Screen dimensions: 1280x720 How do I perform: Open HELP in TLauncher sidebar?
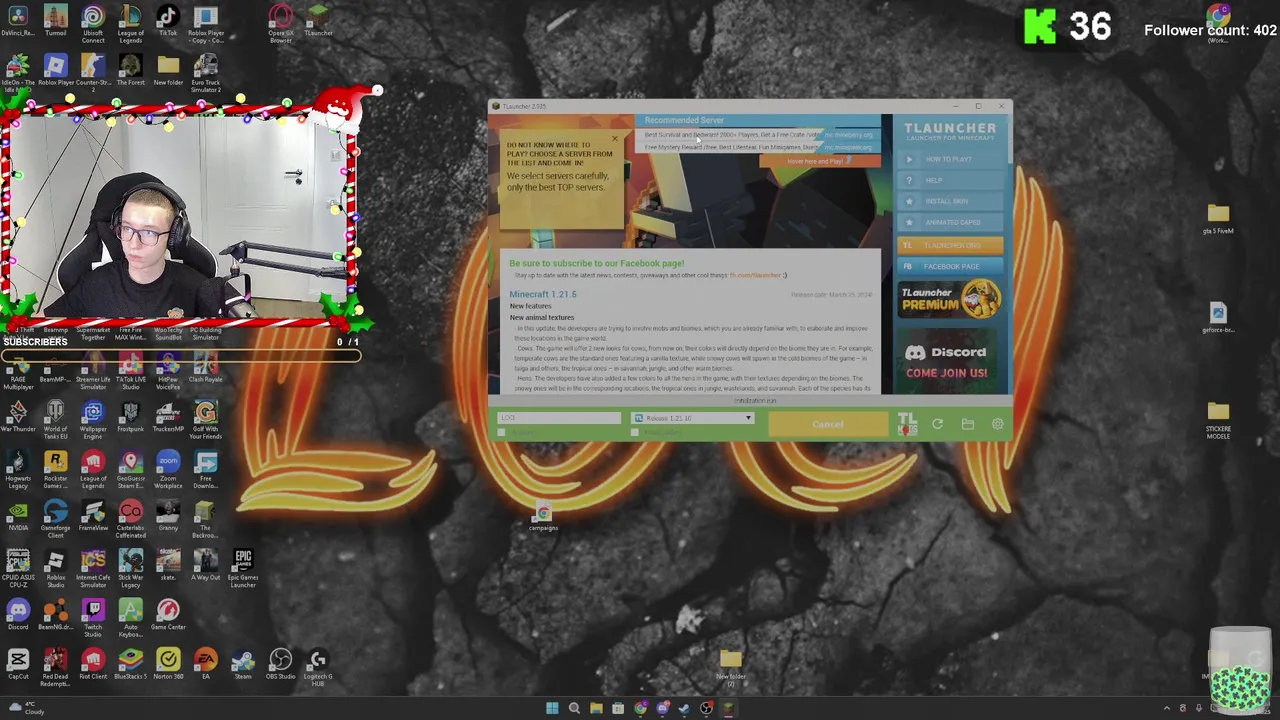point(949,180)
